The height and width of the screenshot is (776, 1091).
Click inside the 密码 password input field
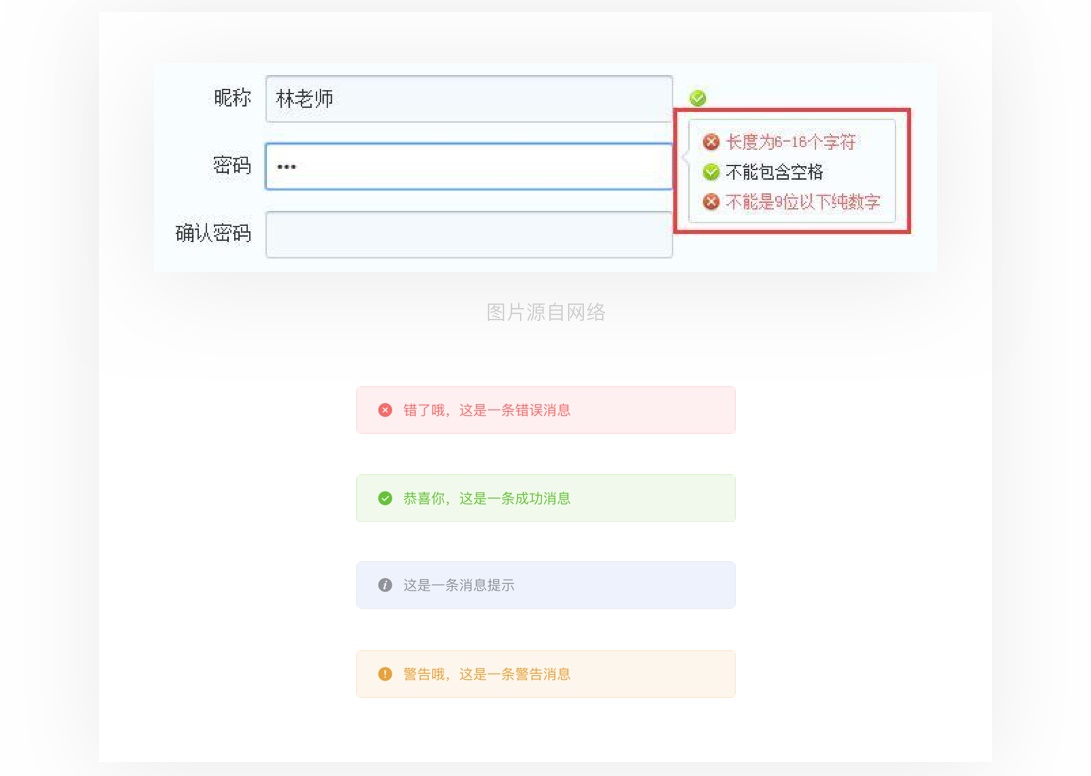click(x=468, y=166)
